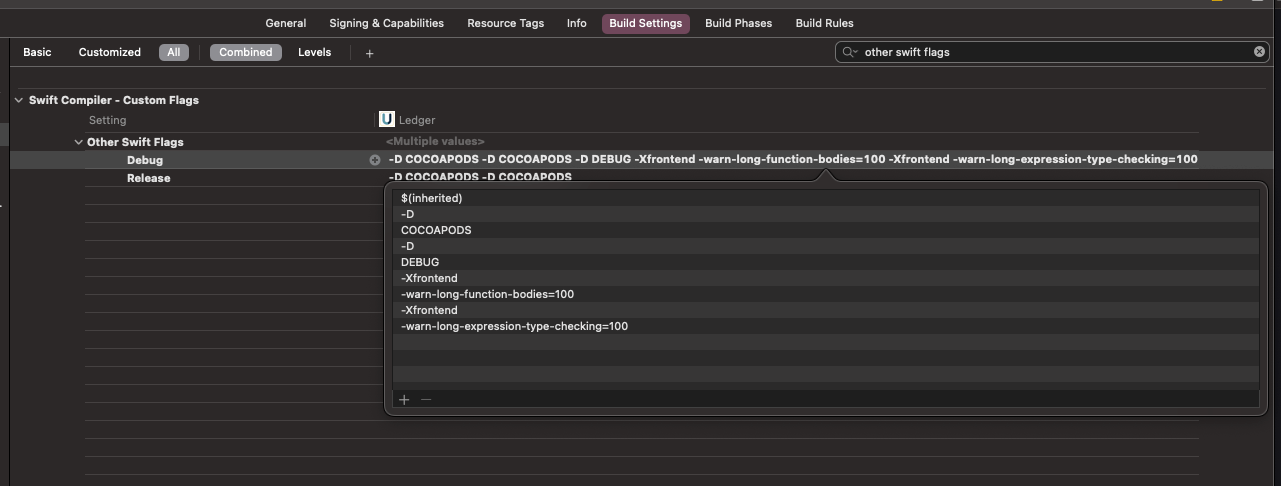
Task: Select the Debug configuration row
Action: tap(640, 160)
